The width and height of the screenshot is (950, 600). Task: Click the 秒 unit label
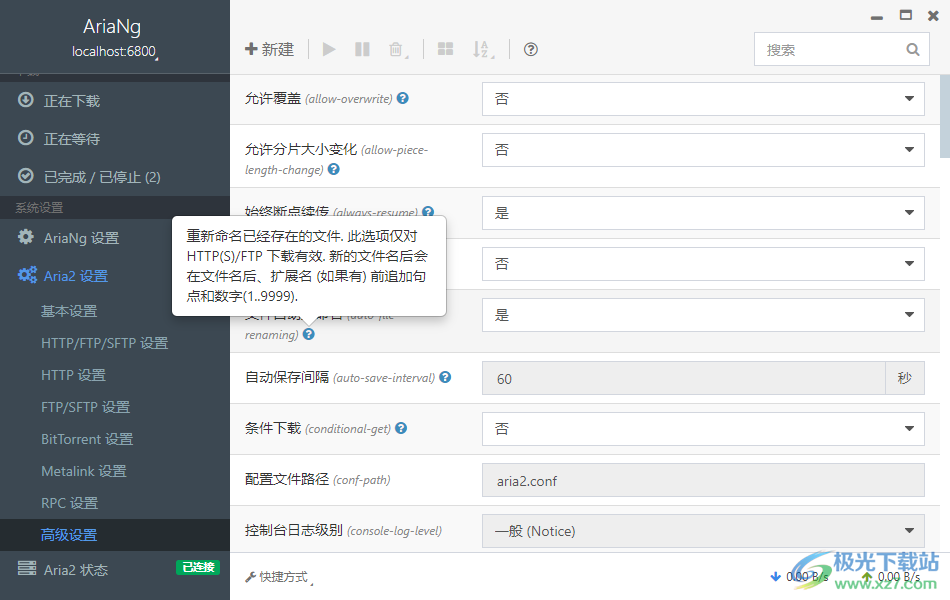pos(905,378)
